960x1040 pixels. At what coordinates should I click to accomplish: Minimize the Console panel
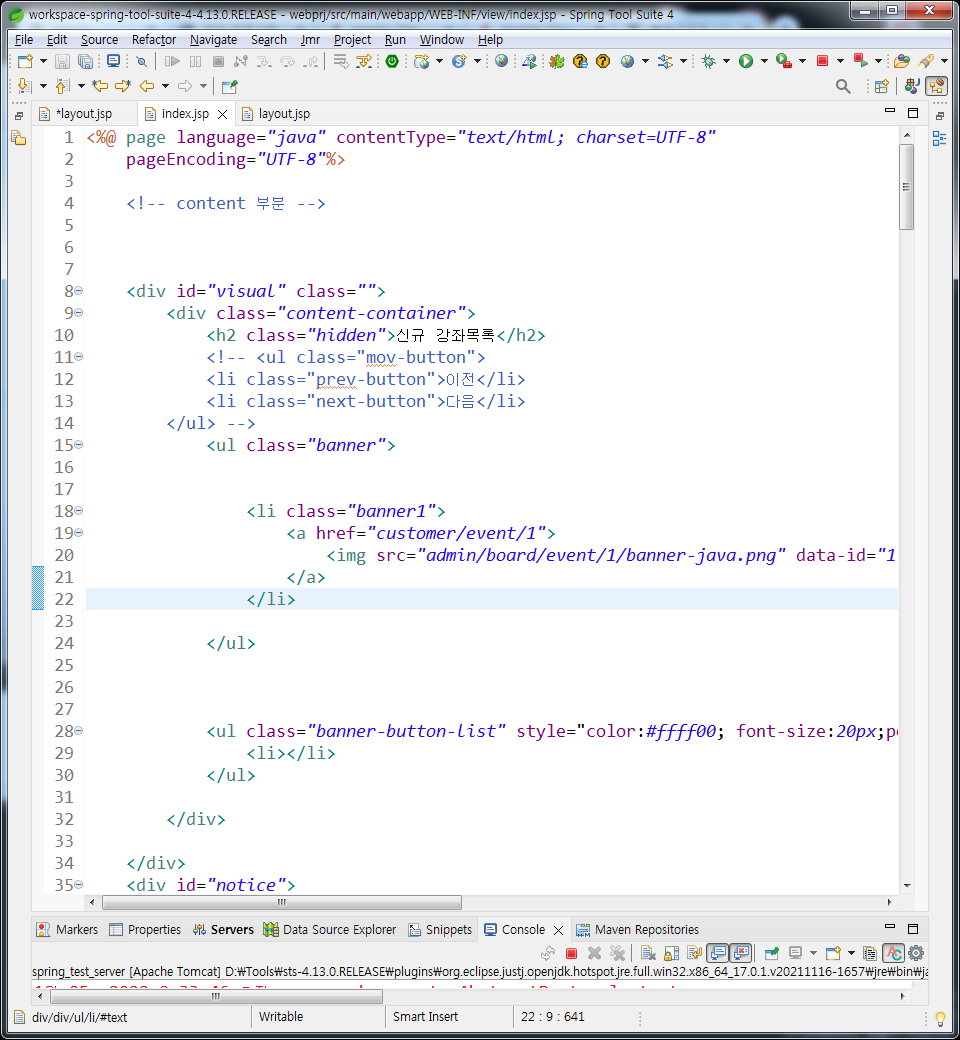[x=890, y=926]
